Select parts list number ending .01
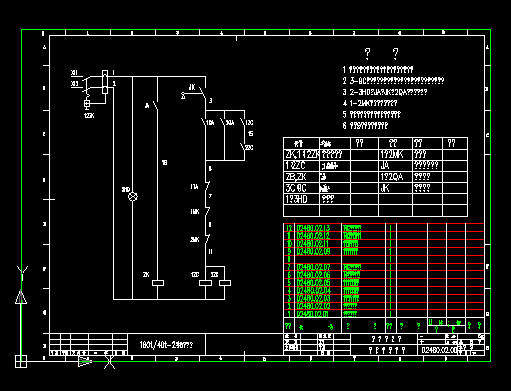 (x=313, y=314)
